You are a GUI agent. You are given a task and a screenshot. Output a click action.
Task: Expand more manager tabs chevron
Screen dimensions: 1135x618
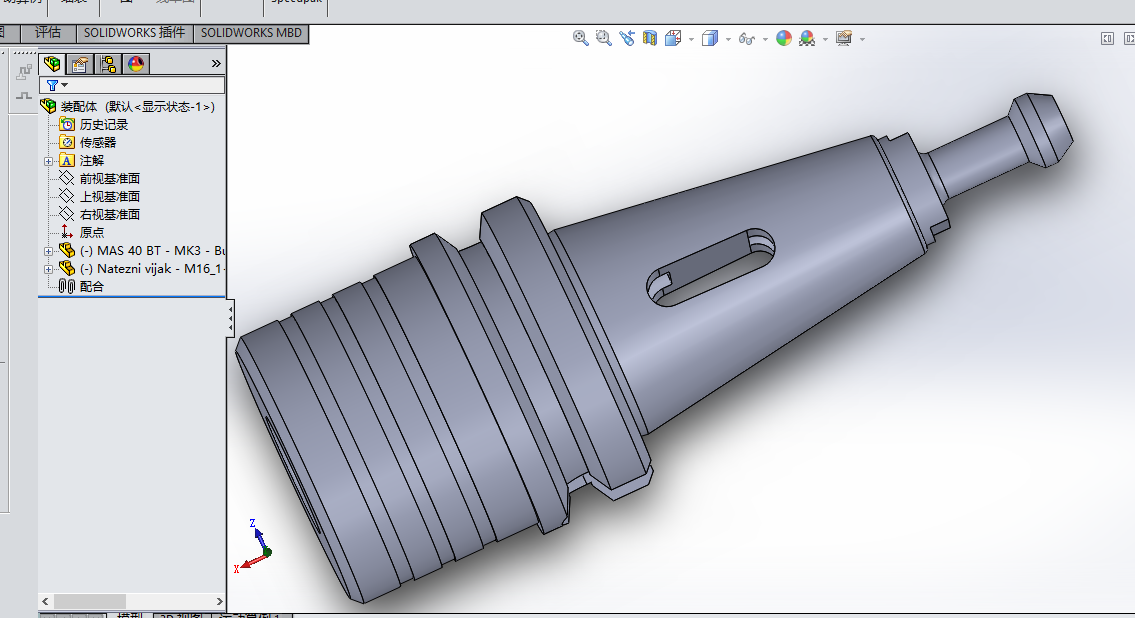tap(216, 64)
